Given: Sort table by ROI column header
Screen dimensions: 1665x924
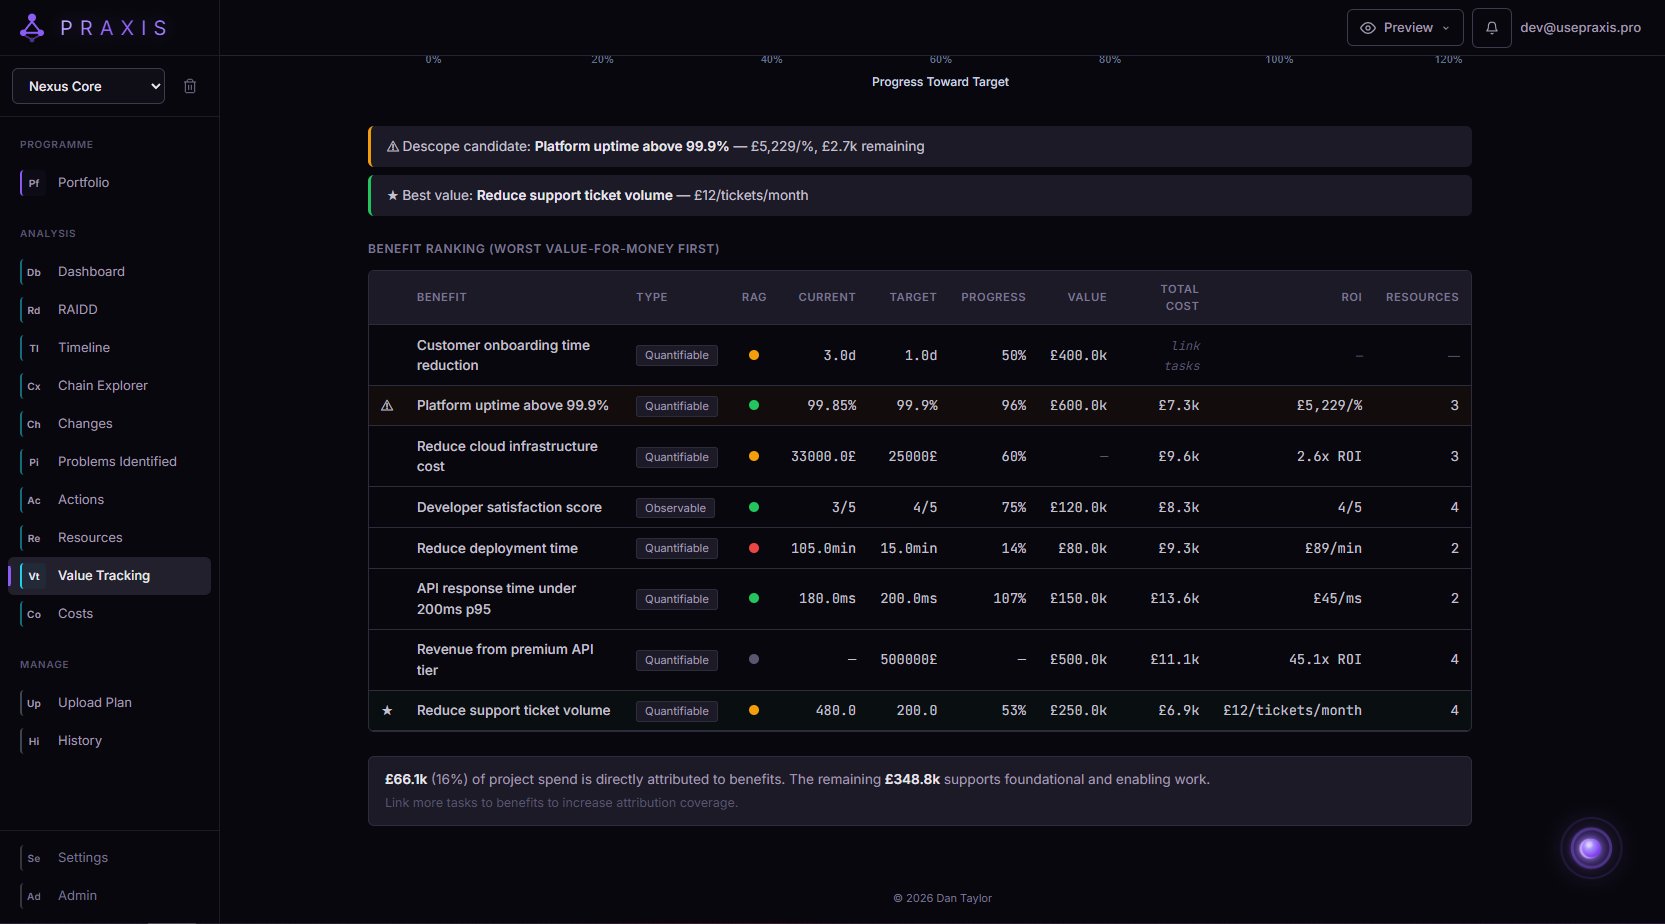Looking at the screenshot, I should (1350, 297).
